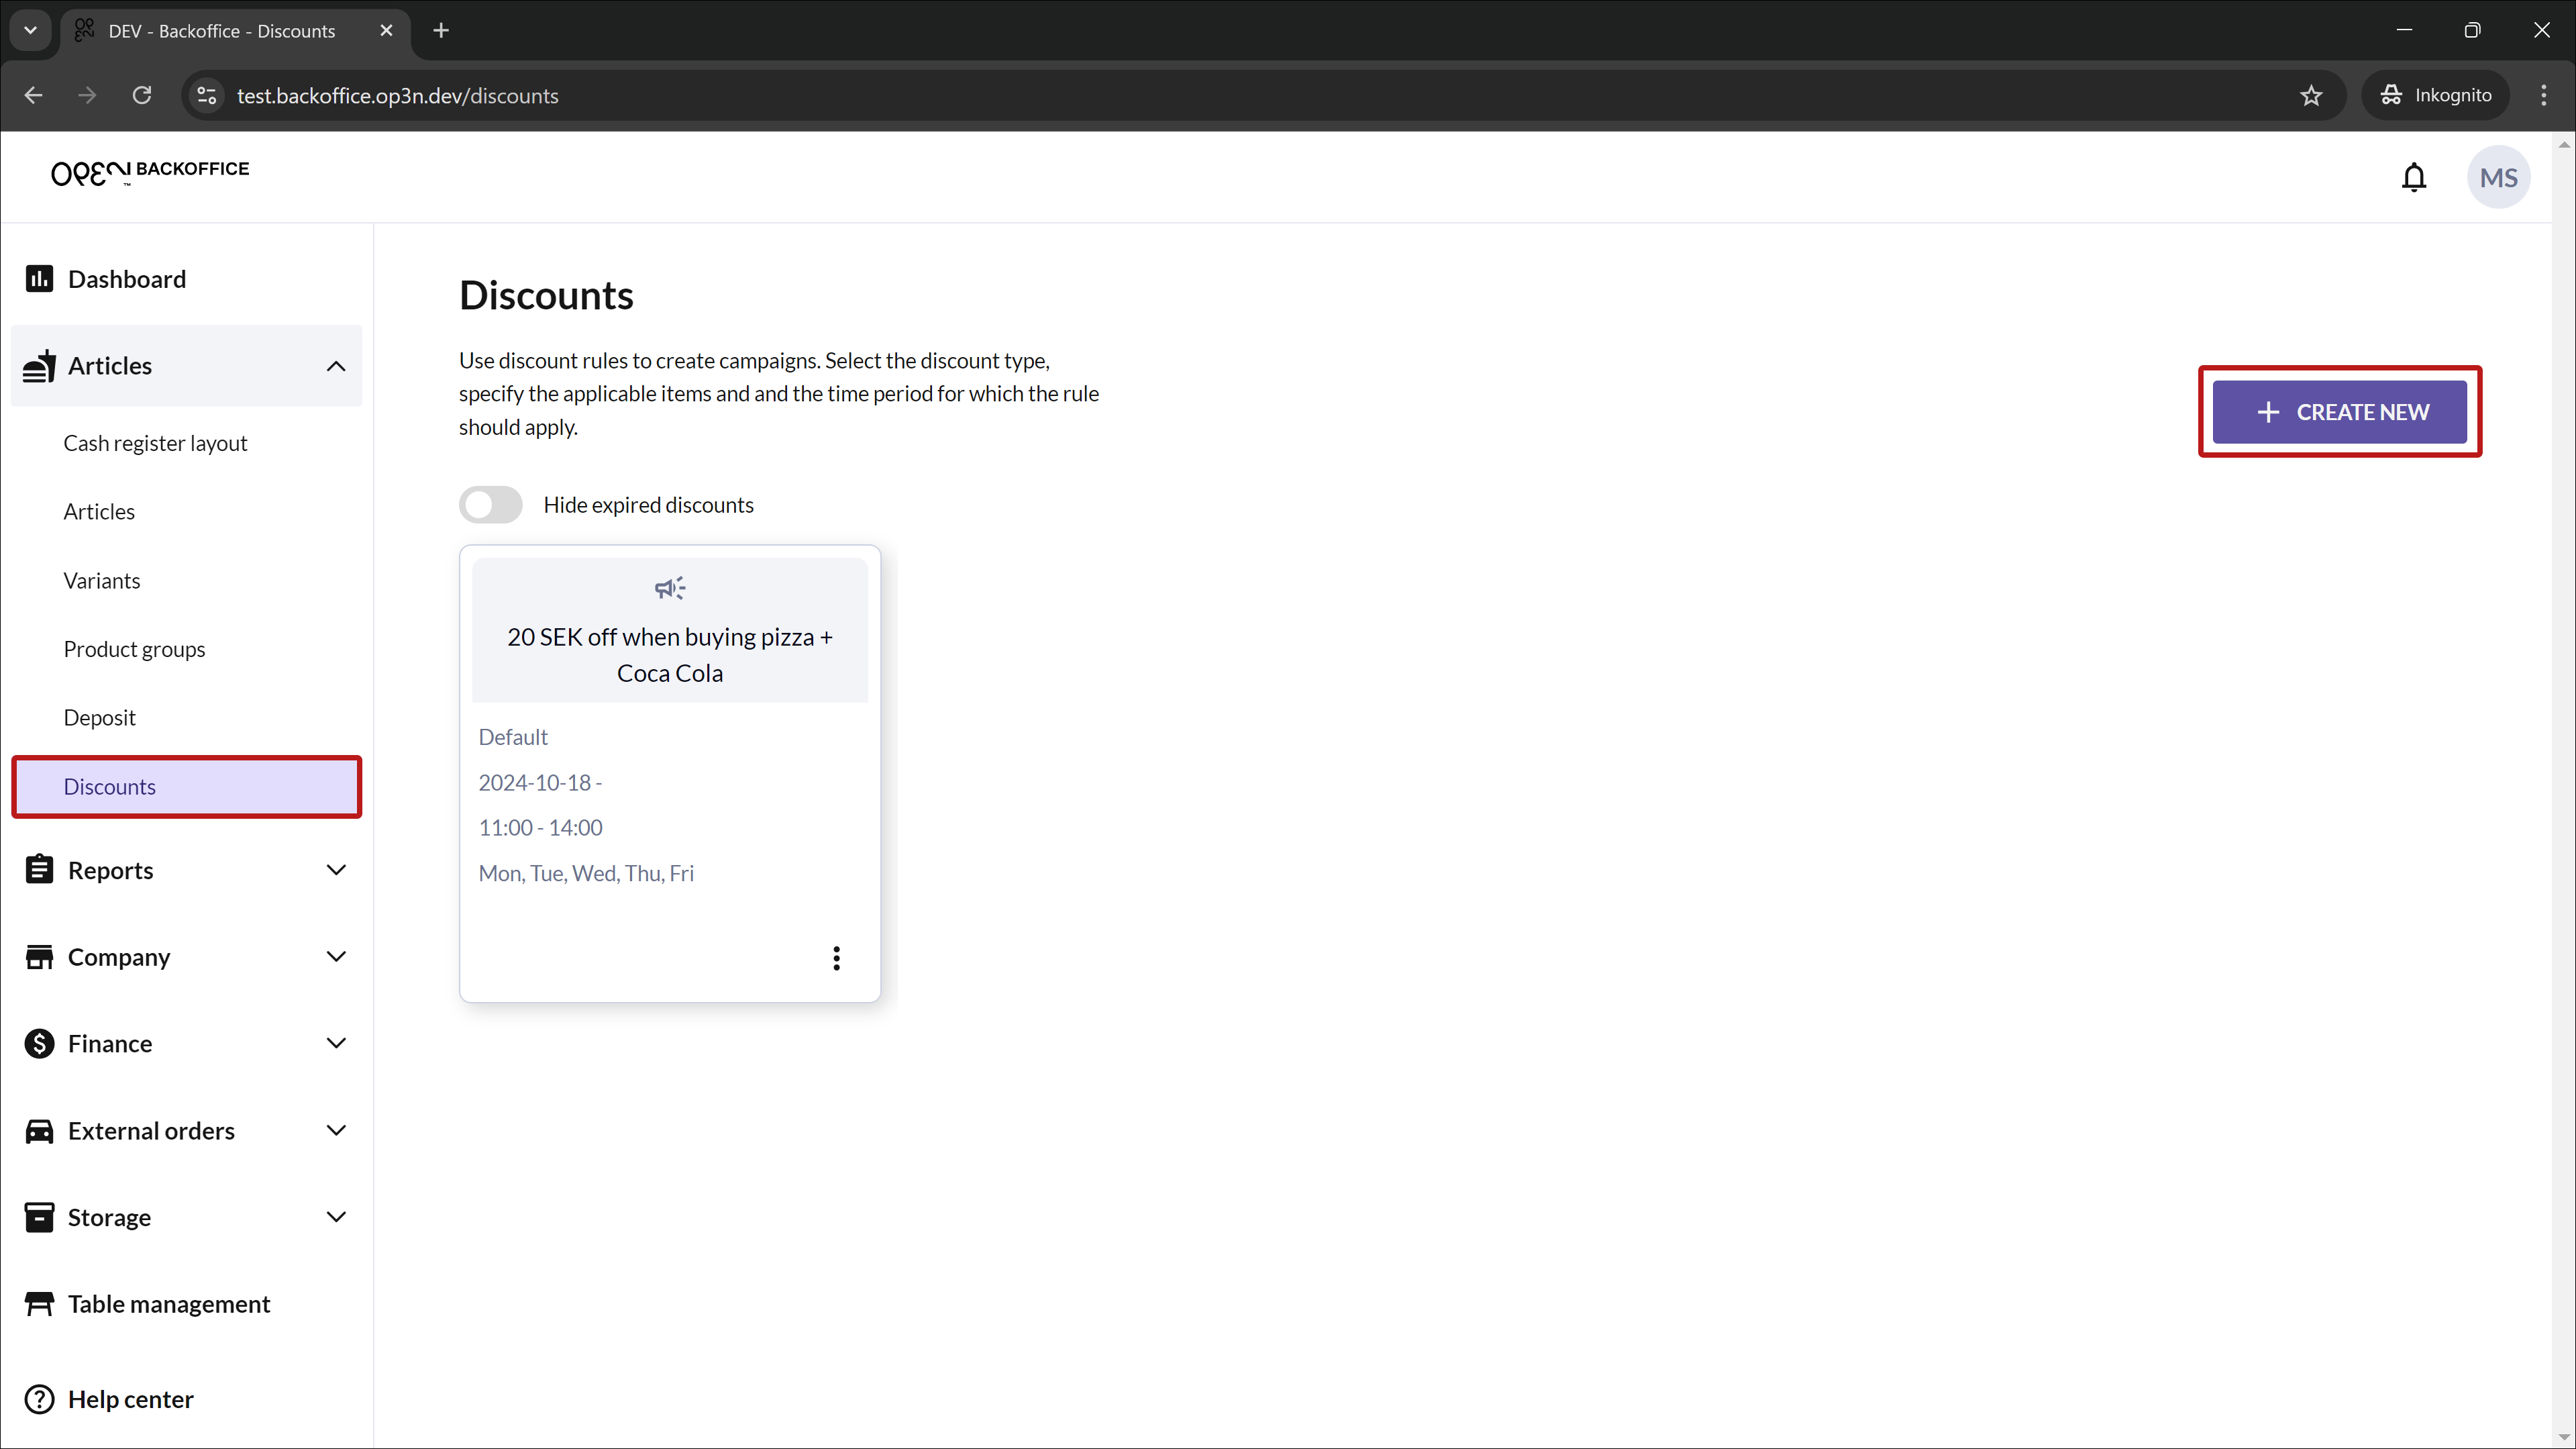This screenshot has height=1449, width=2576.
Task: Click the page vertical scrollbar
Action: coord(2564,790)
